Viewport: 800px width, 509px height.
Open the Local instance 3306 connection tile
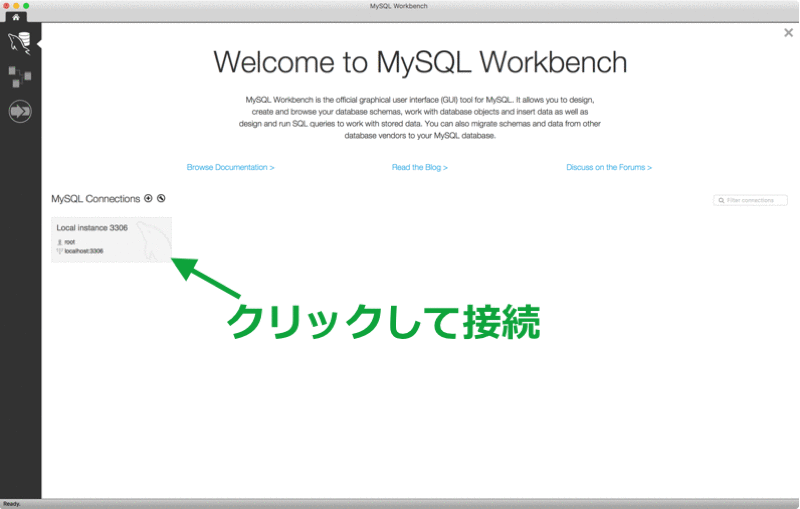click(111, 240)
